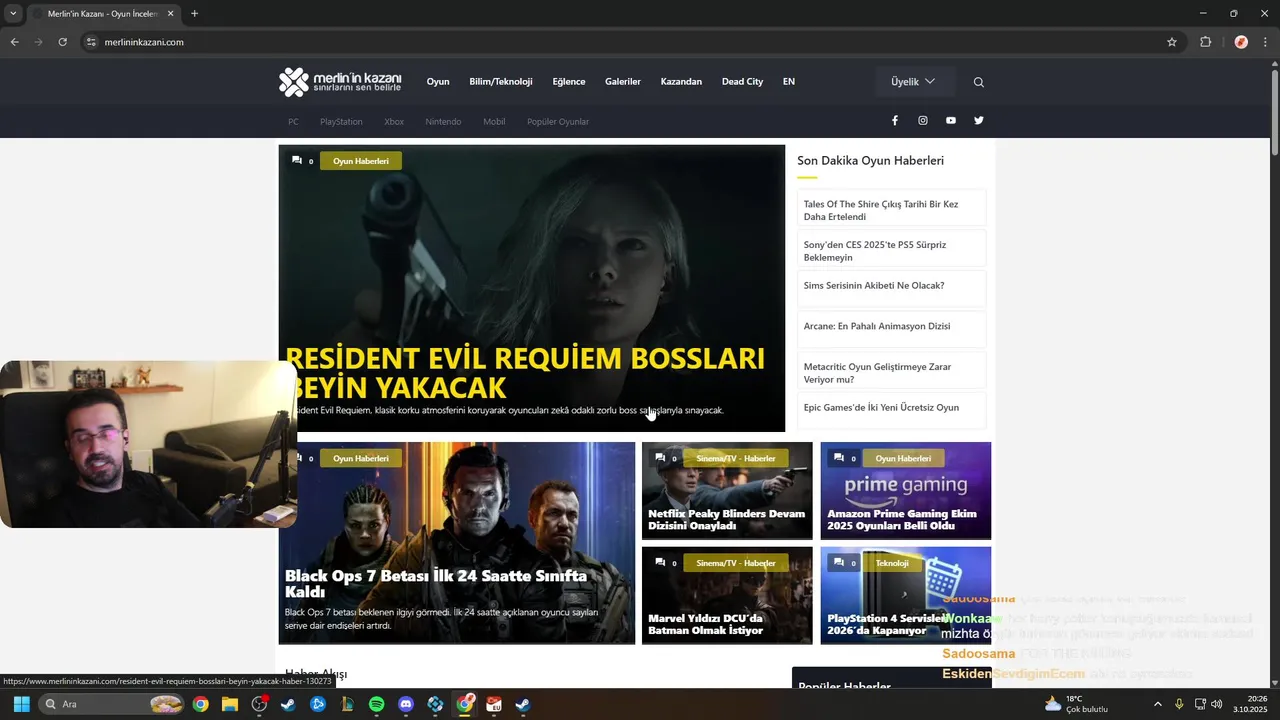Click comment icon on PlayStation 4 card

839,563
